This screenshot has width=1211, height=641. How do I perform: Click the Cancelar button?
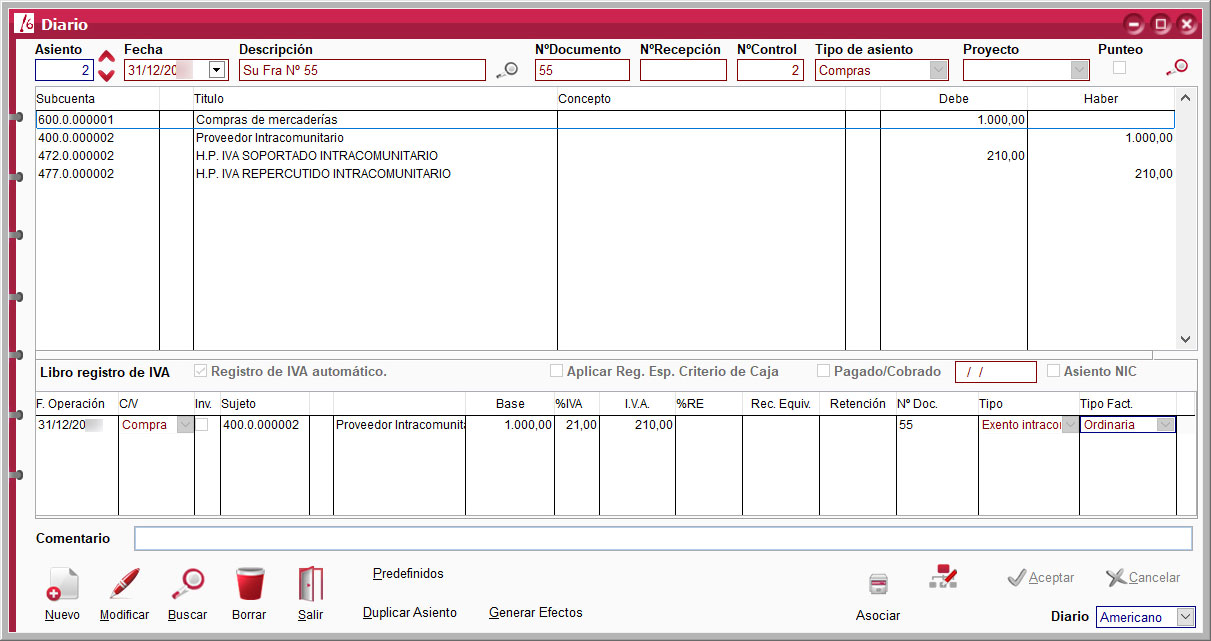click(x=1143, y=578)
